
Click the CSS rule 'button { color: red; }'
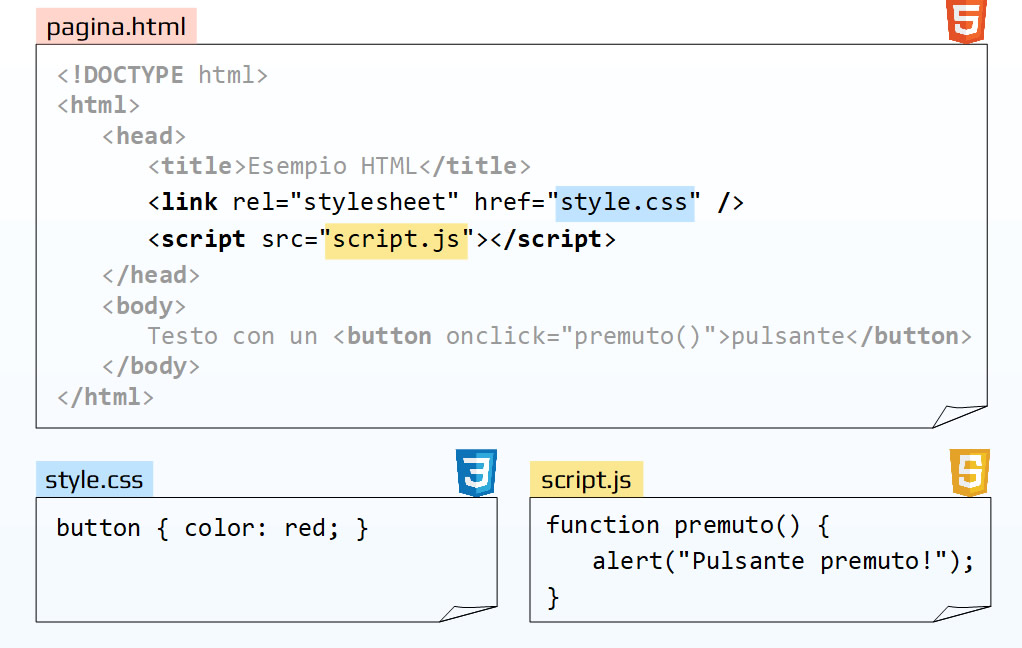tap(212, 528)
